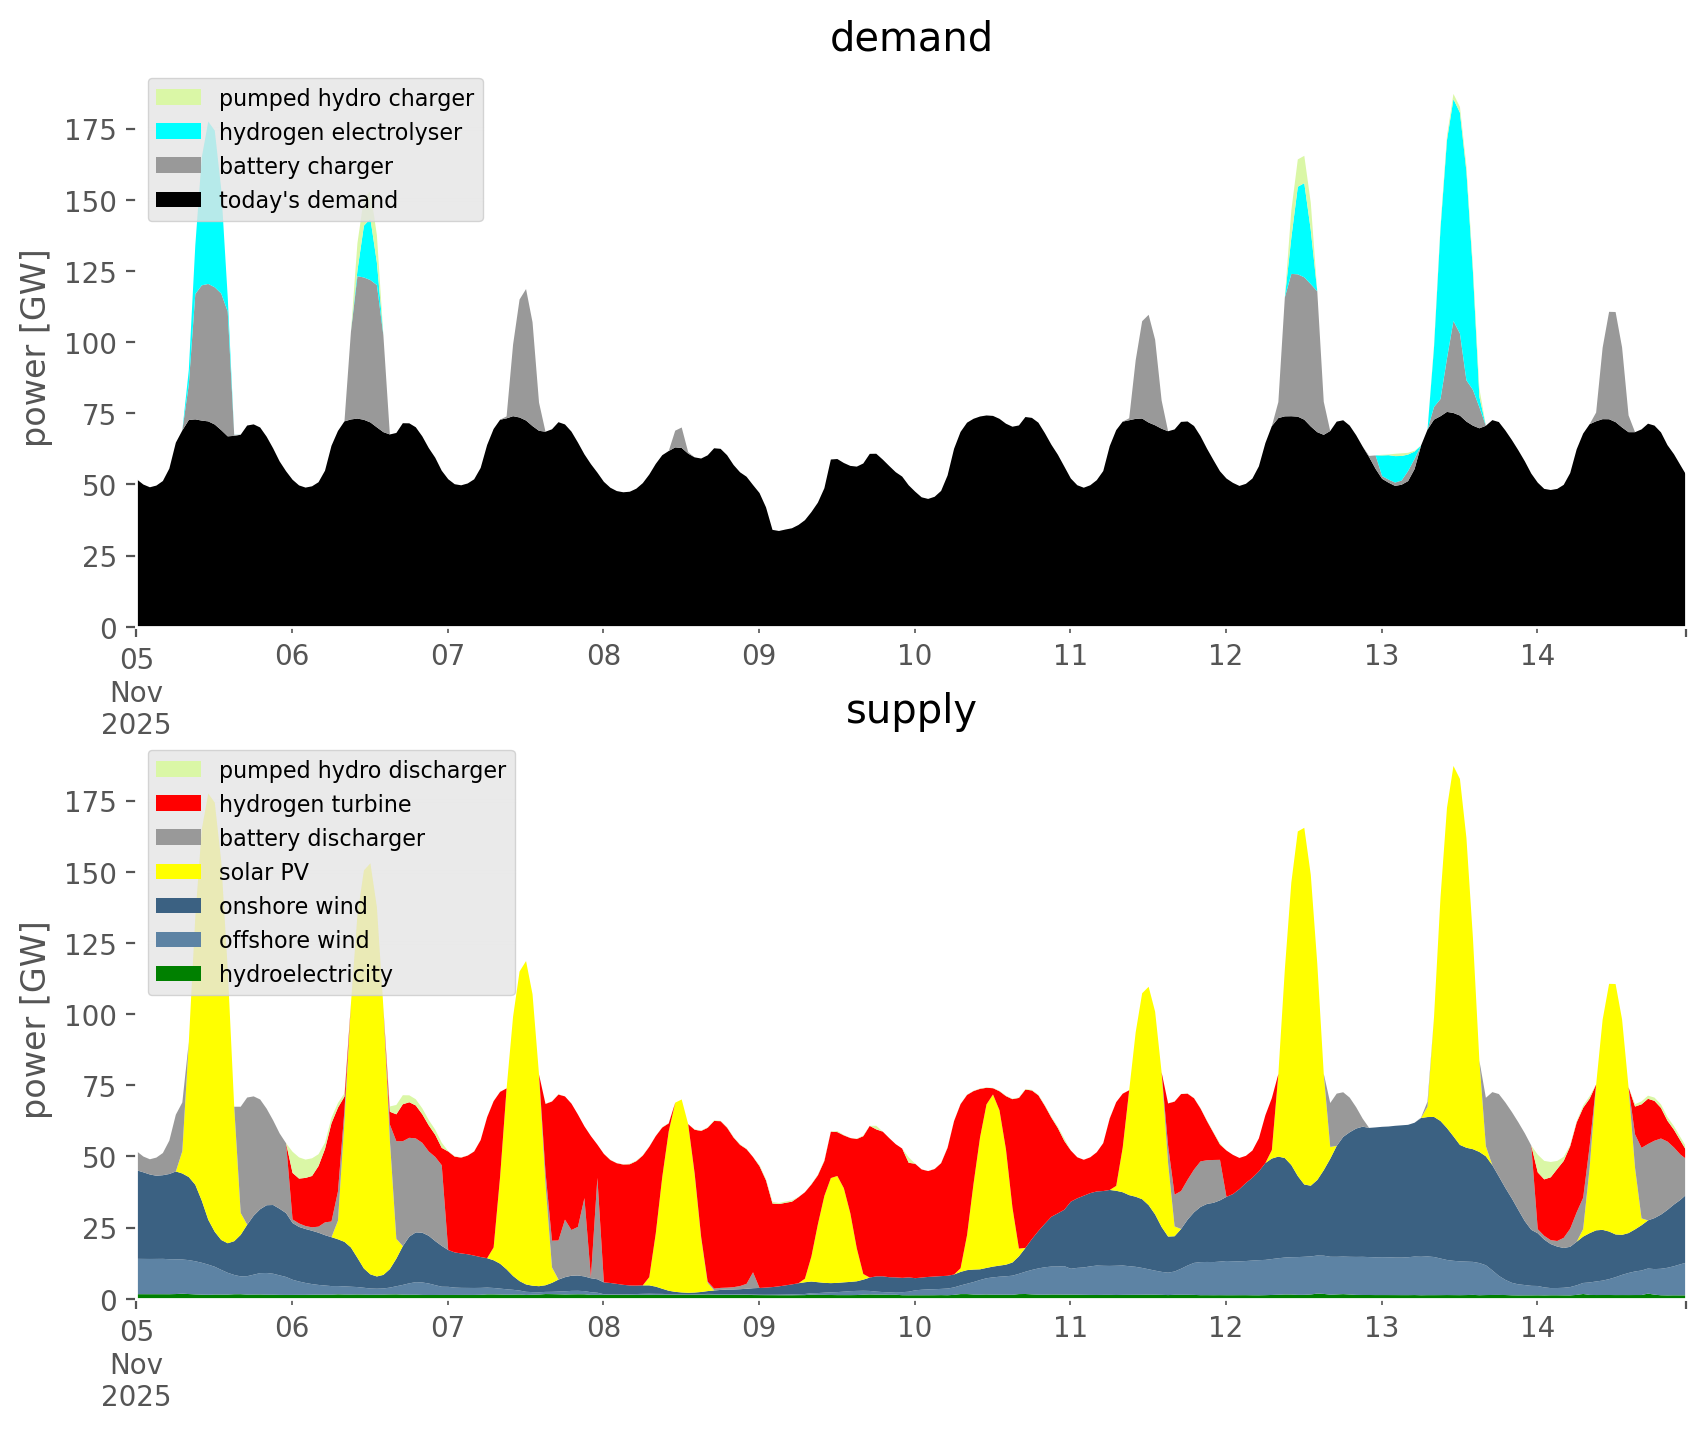The image size is (1706, 1431).
Task: Select the yellow solar PV legend swatch
Action: point(179,872)
